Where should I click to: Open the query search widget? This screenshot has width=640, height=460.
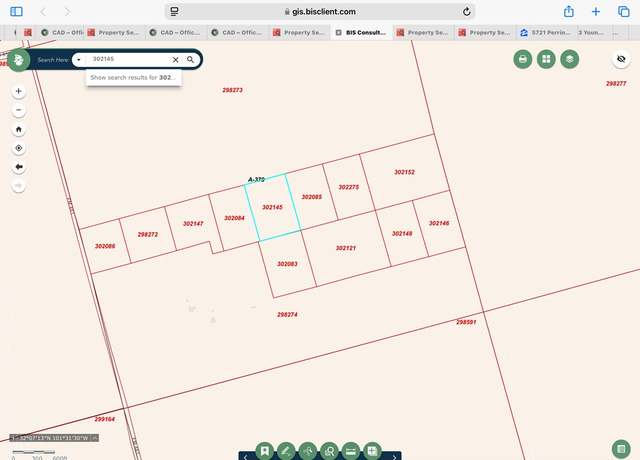(329, 451)
